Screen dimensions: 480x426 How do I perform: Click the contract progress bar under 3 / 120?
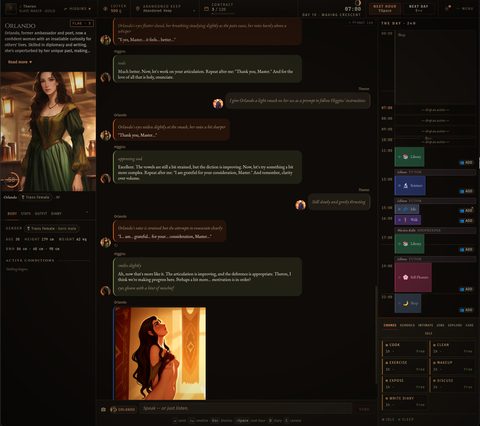(223, 14)
